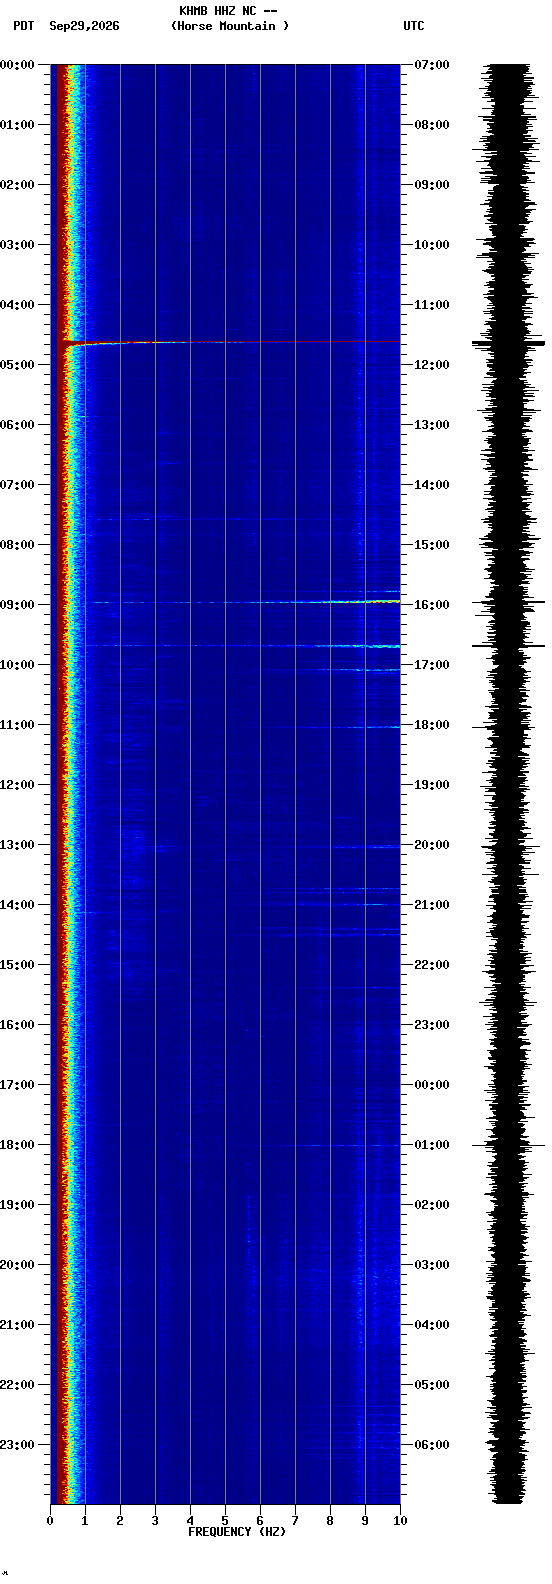Image resolution: width=552 pixels, height=1584 pixels.
Task: Click the 'PDT' timezone label
Action: coord(23,26)
